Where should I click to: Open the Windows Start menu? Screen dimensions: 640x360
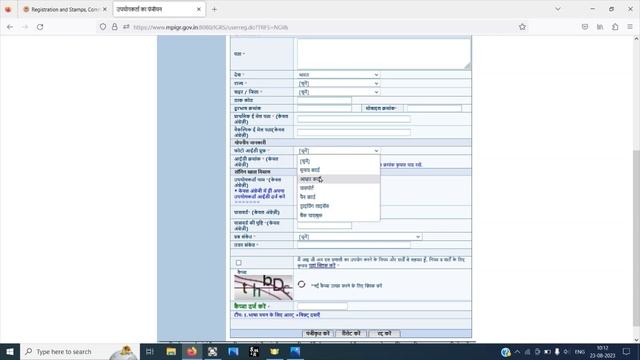coord(10,351)
